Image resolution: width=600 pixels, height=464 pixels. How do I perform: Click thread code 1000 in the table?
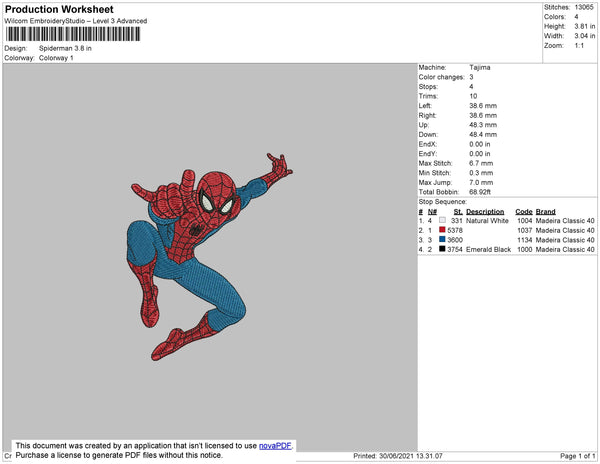pos(525,249)
